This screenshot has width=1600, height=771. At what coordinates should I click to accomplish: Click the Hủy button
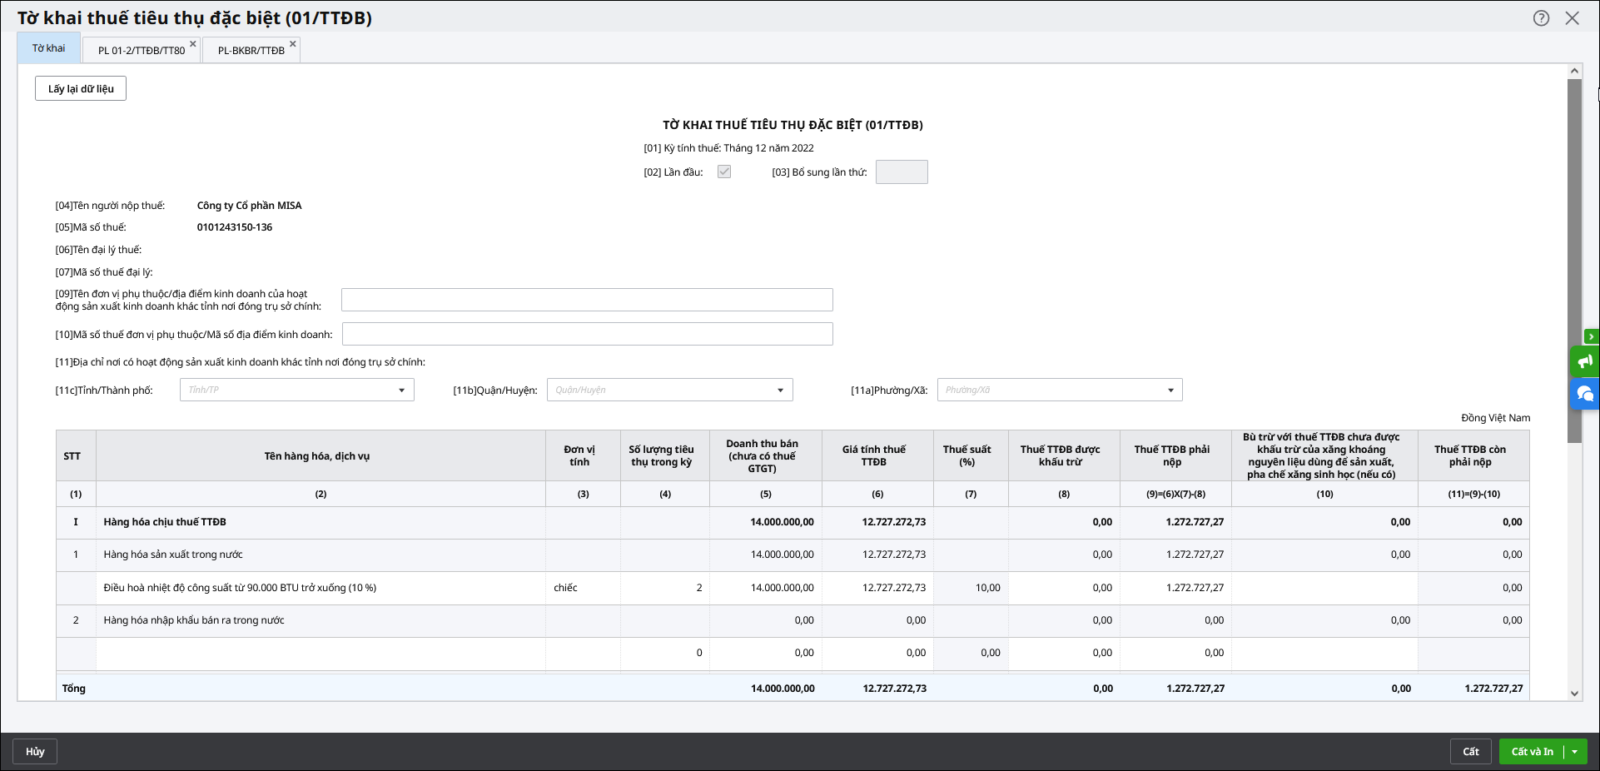(x=35, y=751)
